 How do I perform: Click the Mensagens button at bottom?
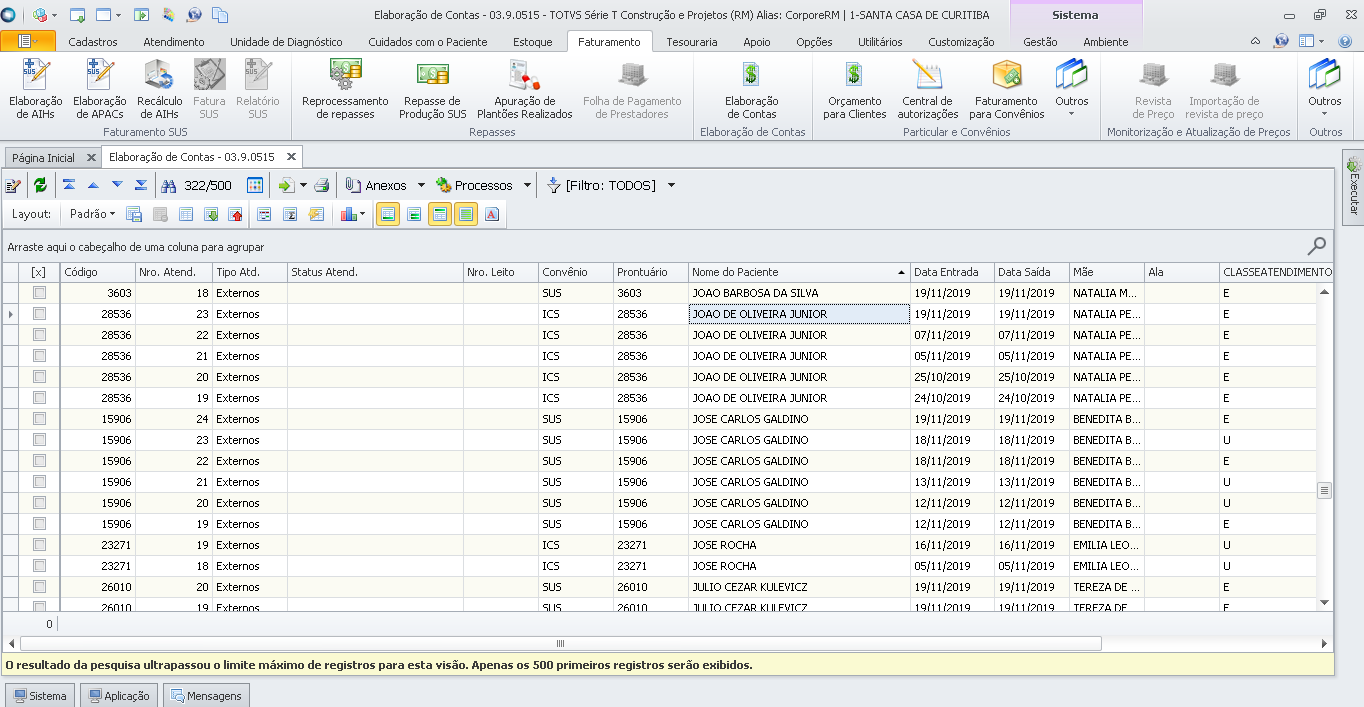[x=205, y=696]
